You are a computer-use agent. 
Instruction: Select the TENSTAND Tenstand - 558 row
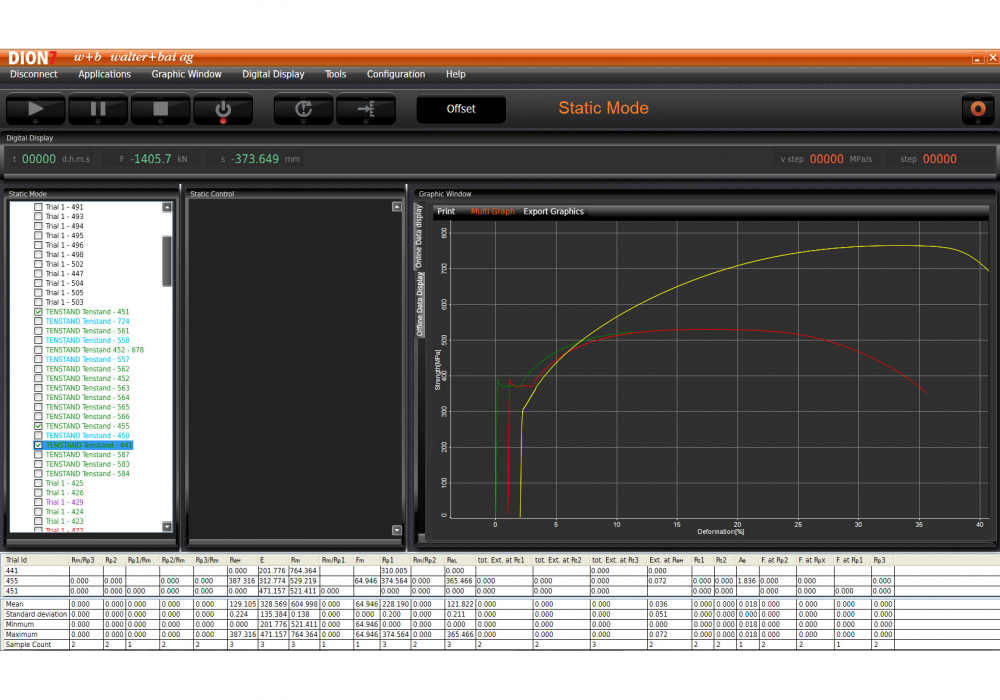(x=87, y=340)
